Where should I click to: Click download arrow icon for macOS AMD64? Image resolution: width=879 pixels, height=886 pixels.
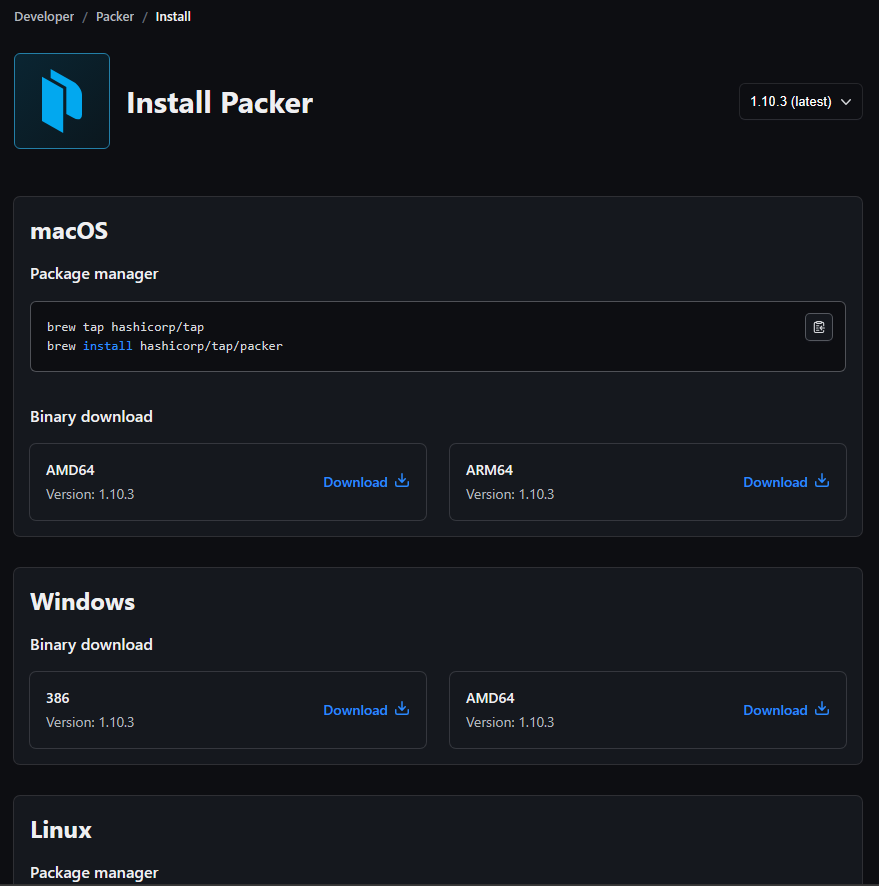tap(402, 481)
